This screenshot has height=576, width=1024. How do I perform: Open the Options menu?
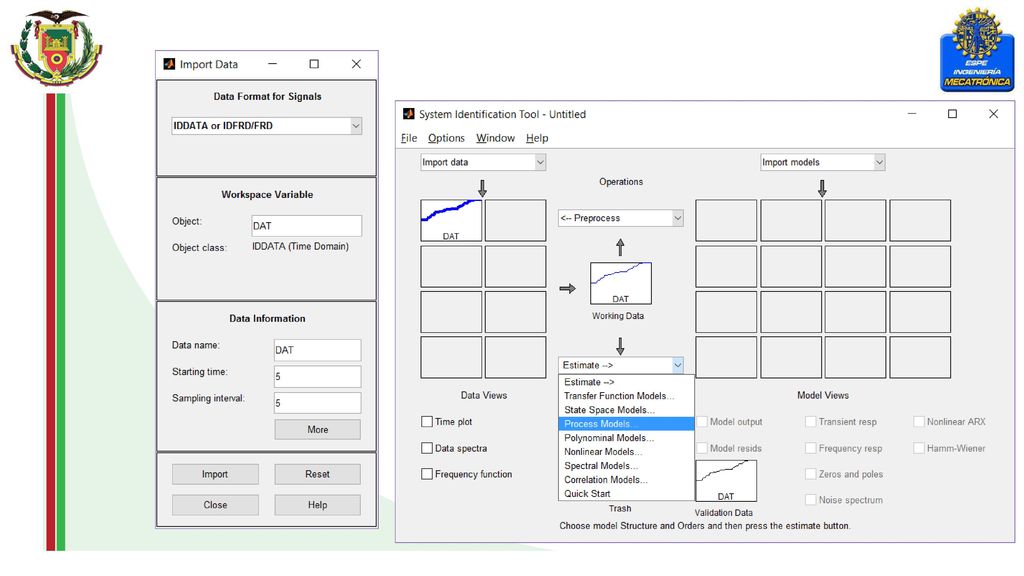pyautogui.click(x=446, y=138)
